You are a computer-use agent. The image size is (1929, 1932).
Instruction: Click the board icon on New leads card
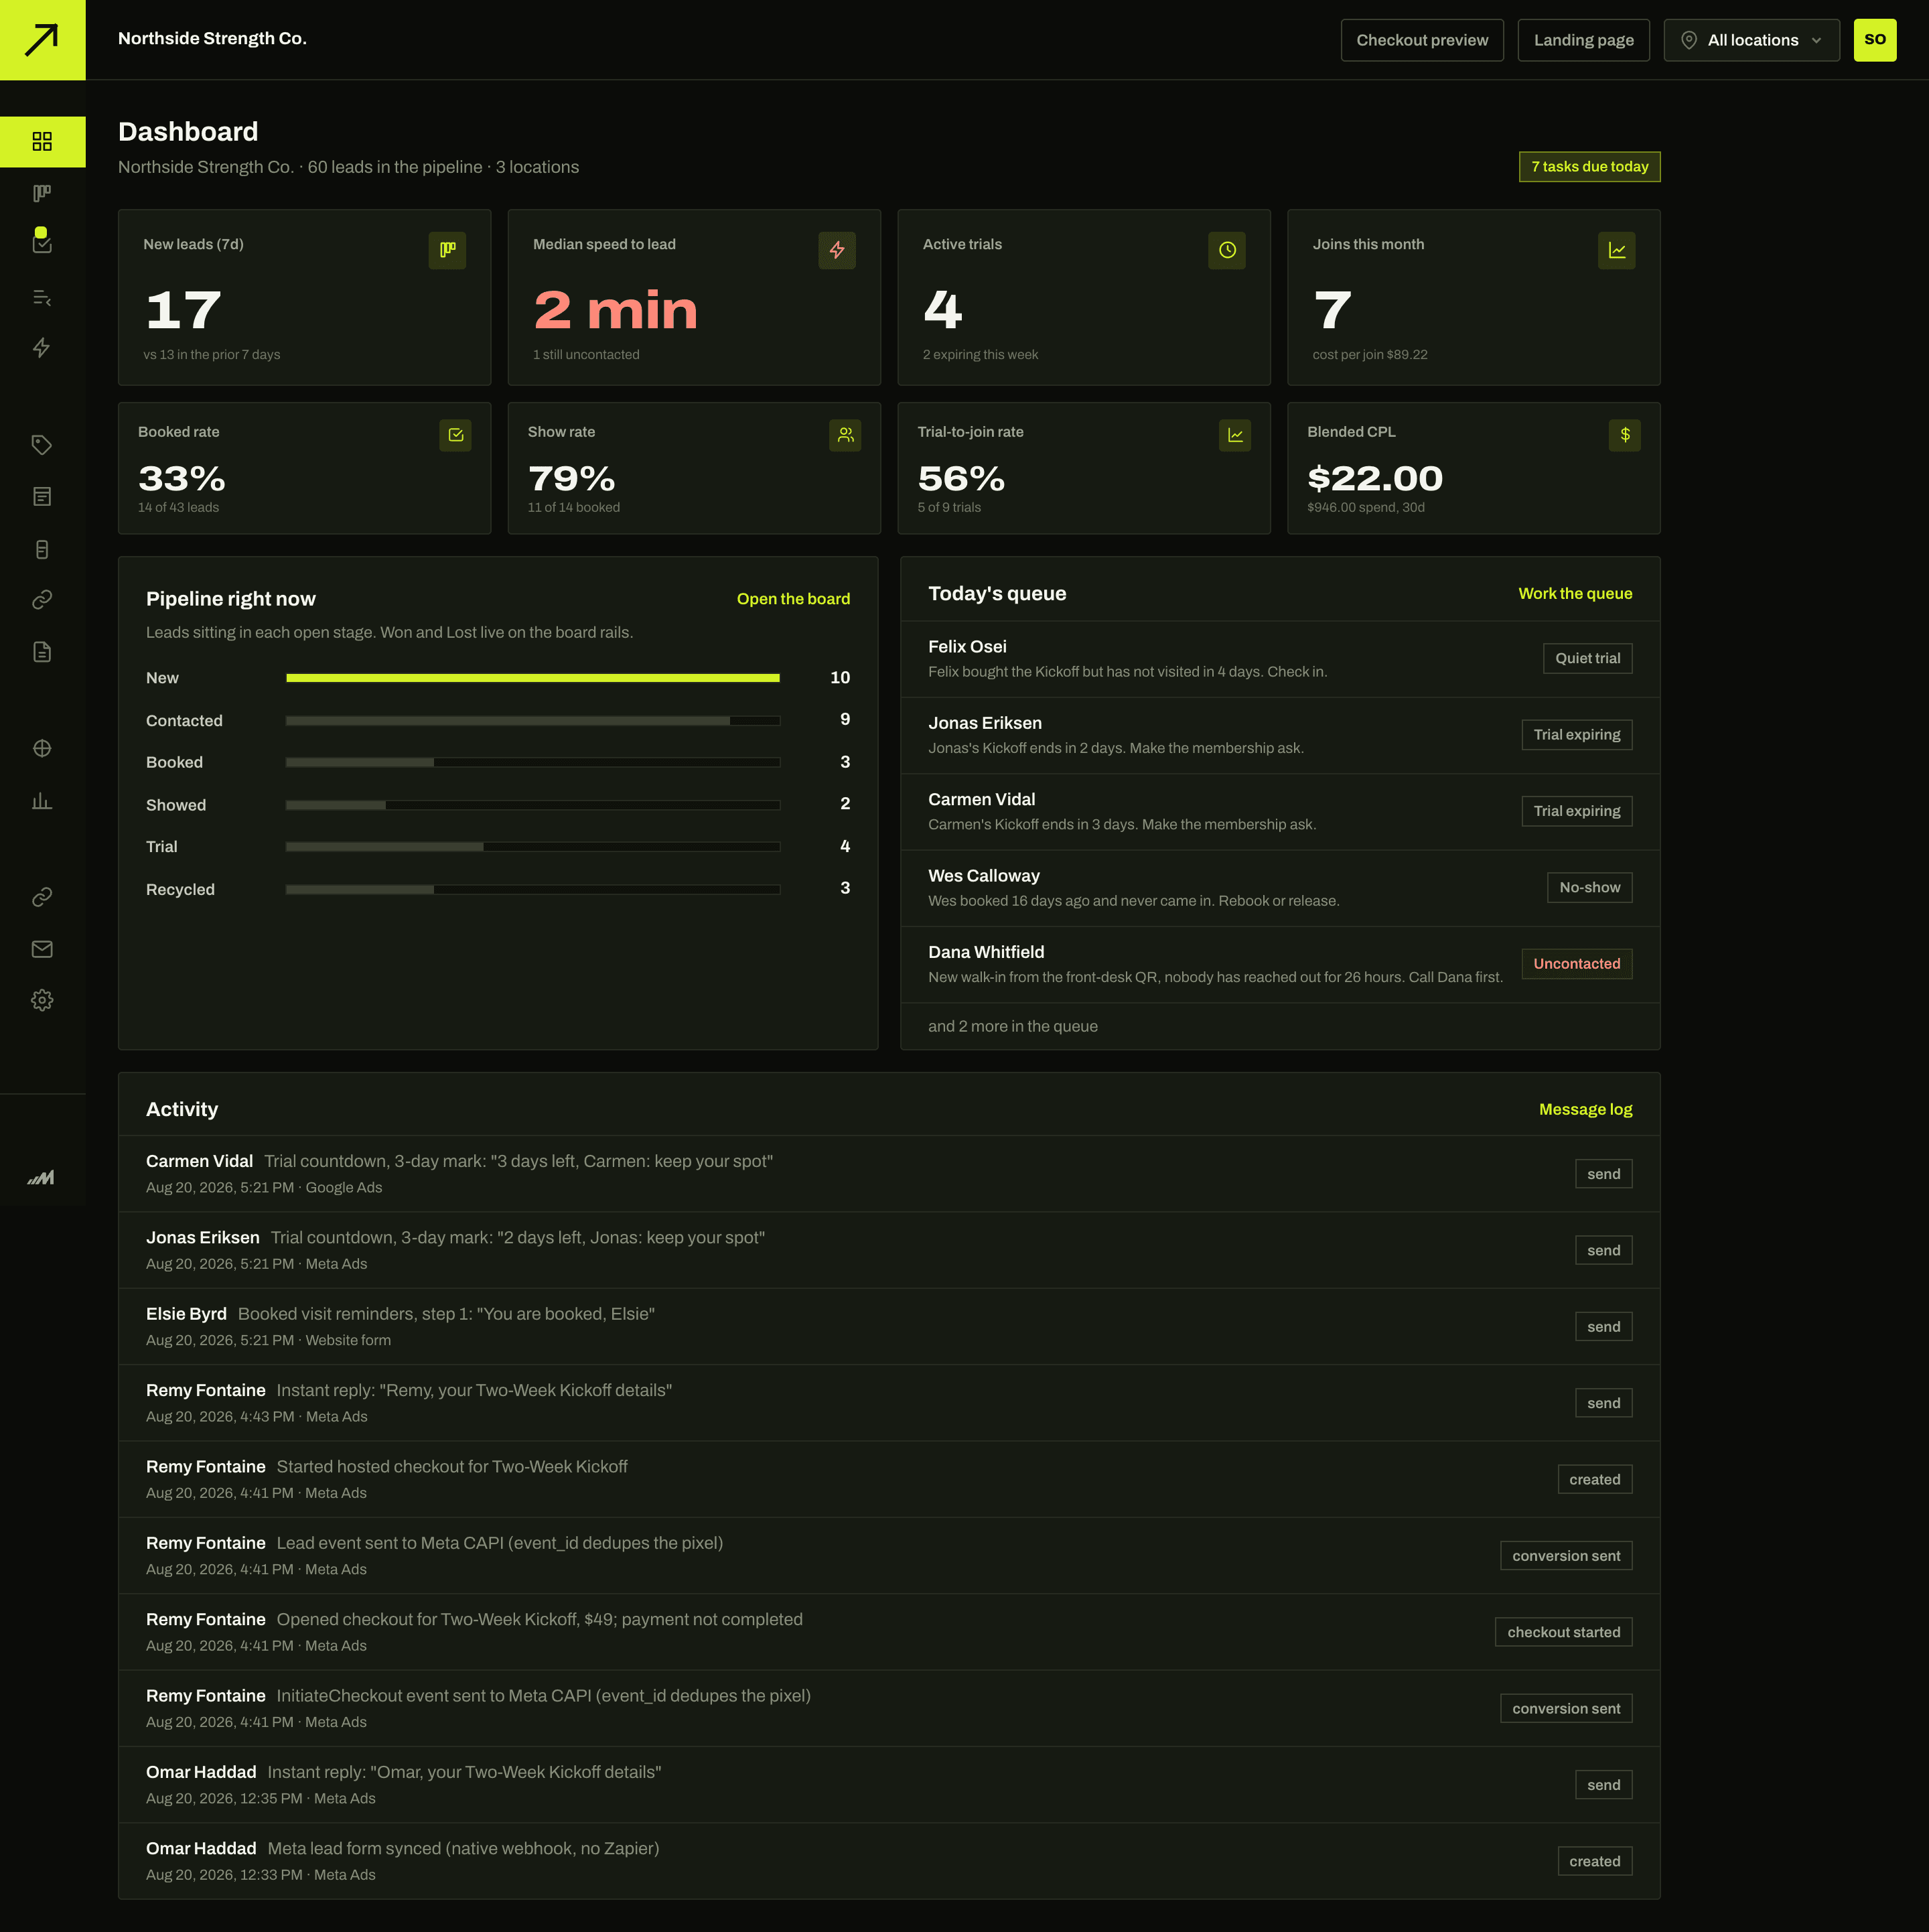coord(447,250)
